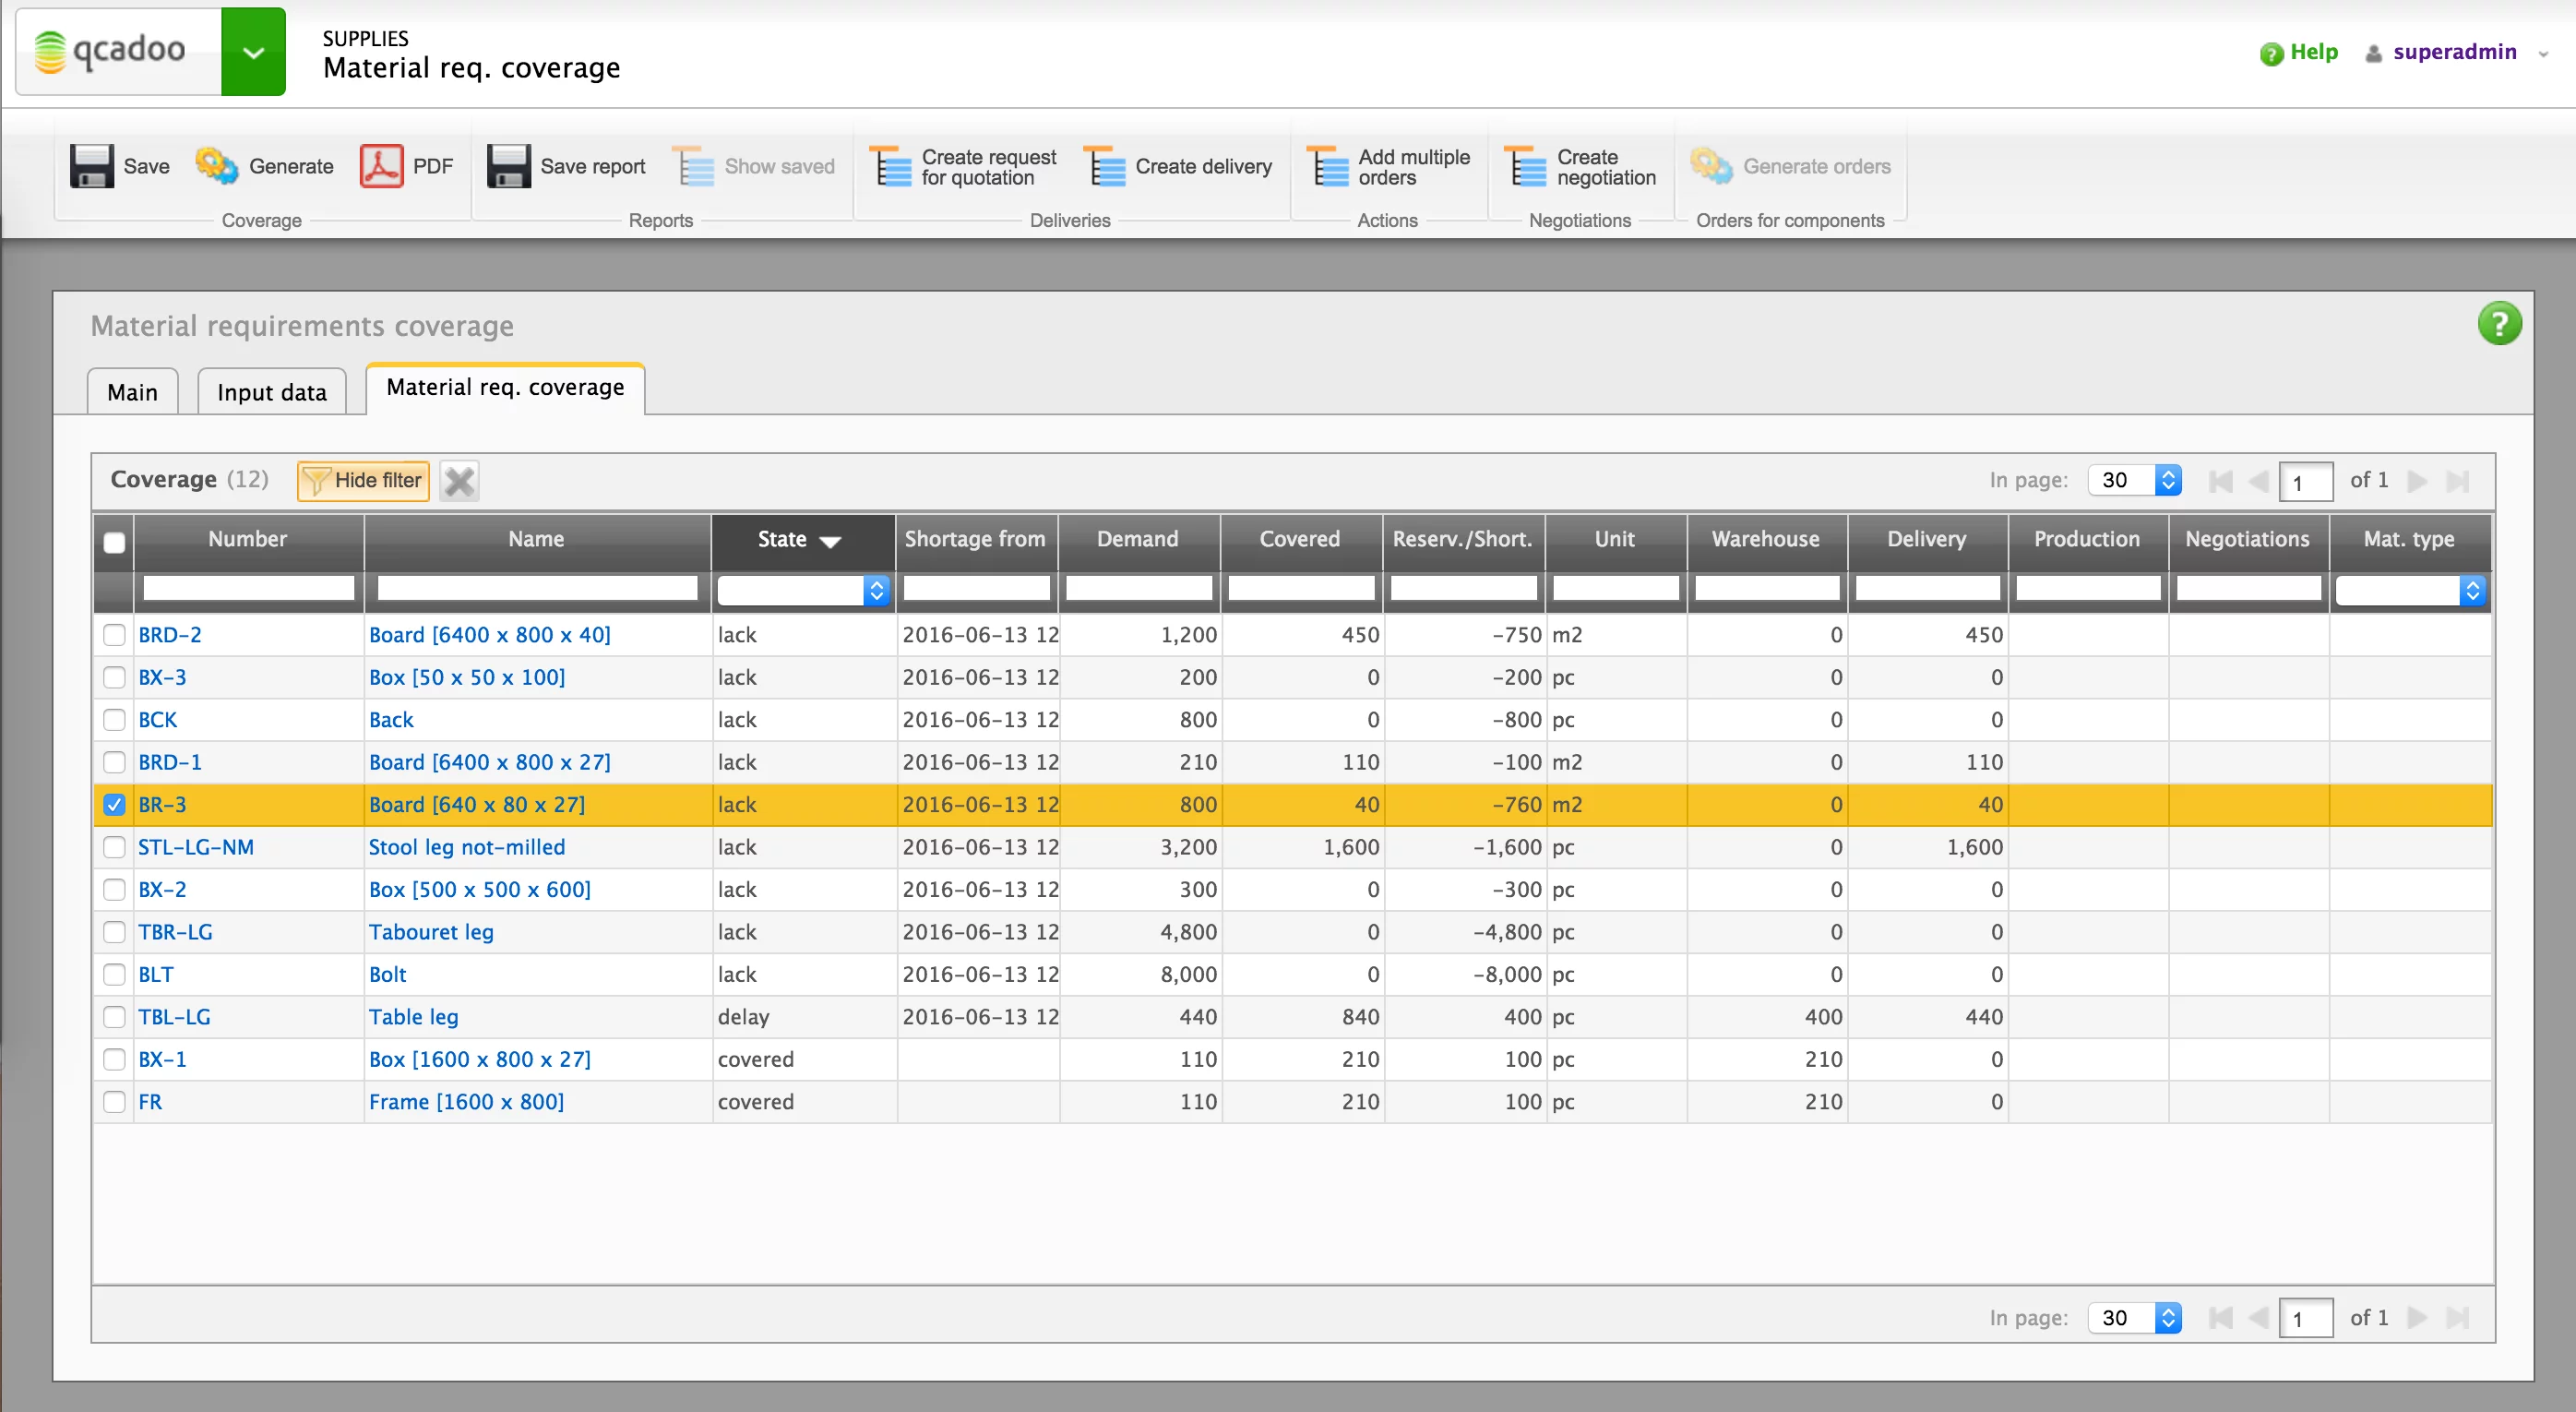The height and width of the screenshot is (1412, 2576).
Task: Expand the superadmin user menu arrow
Action: click(2543, 54)
